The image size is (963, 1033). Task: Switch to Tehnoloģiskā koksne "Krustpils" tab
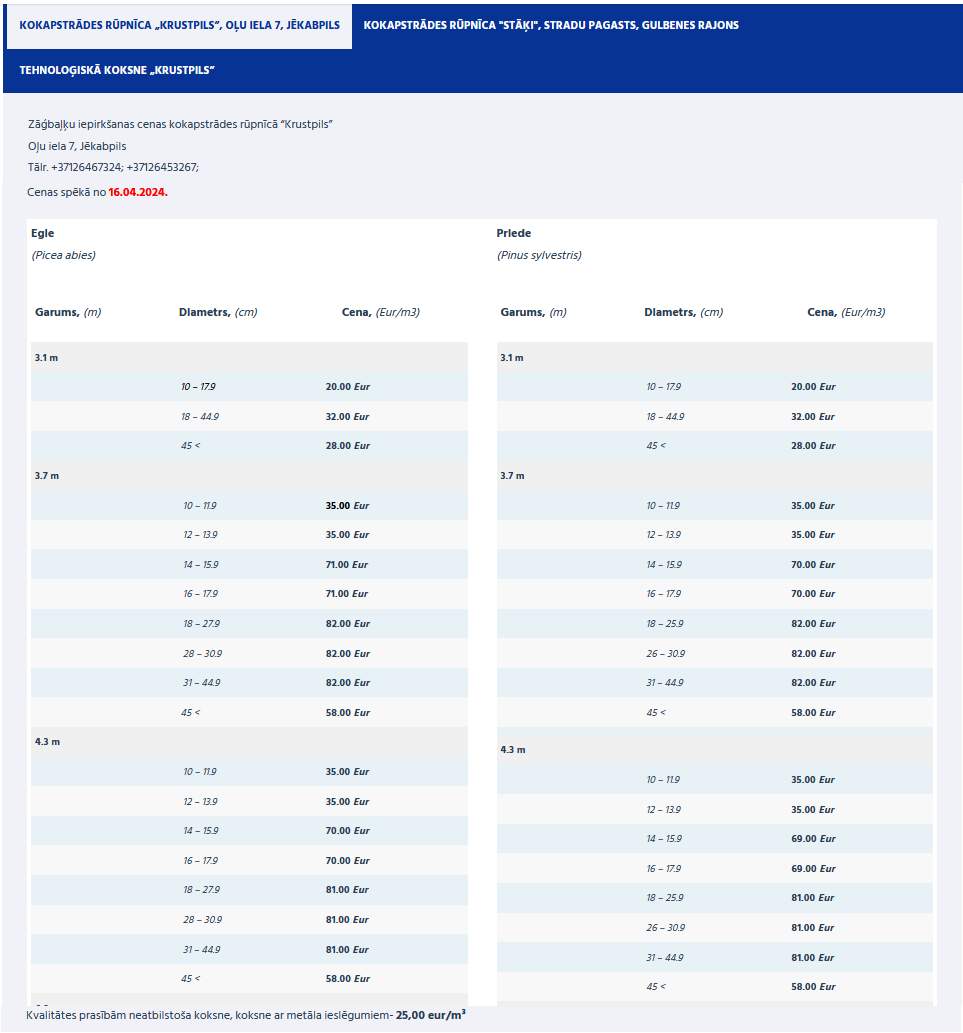point(117,70)
